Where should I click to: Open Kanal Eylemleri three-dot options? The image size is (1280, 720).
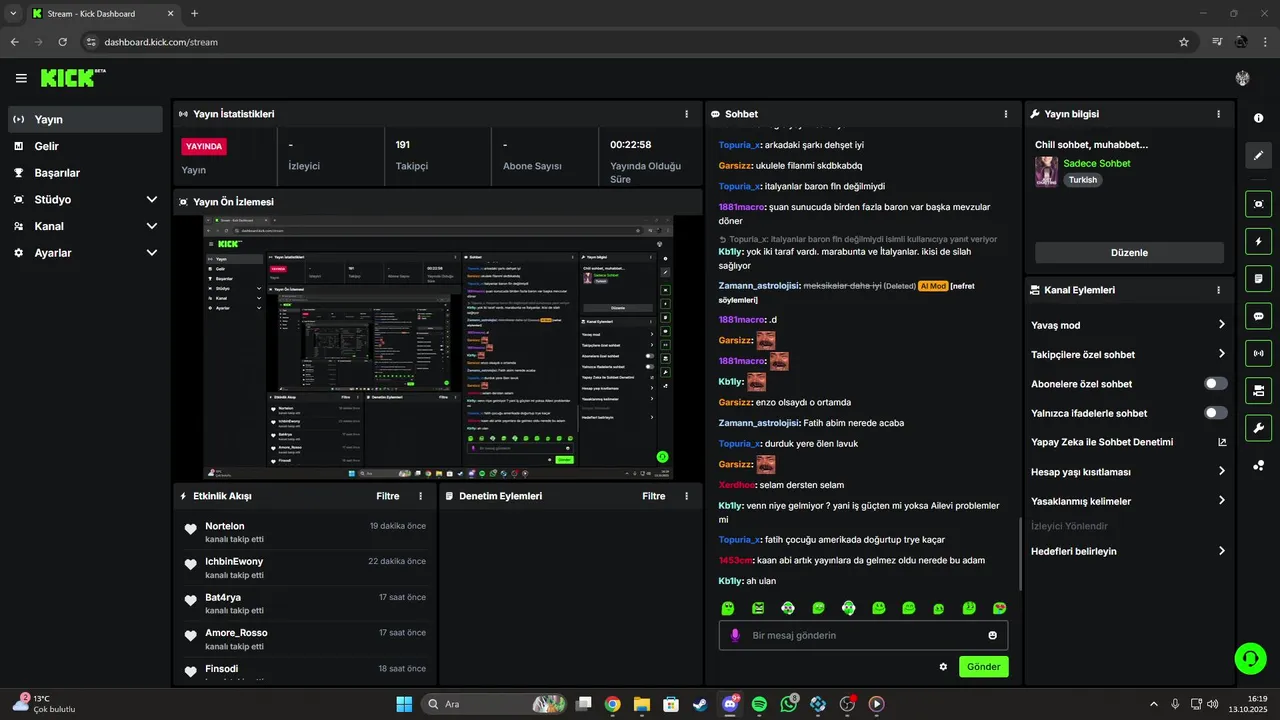point(1218,290)
